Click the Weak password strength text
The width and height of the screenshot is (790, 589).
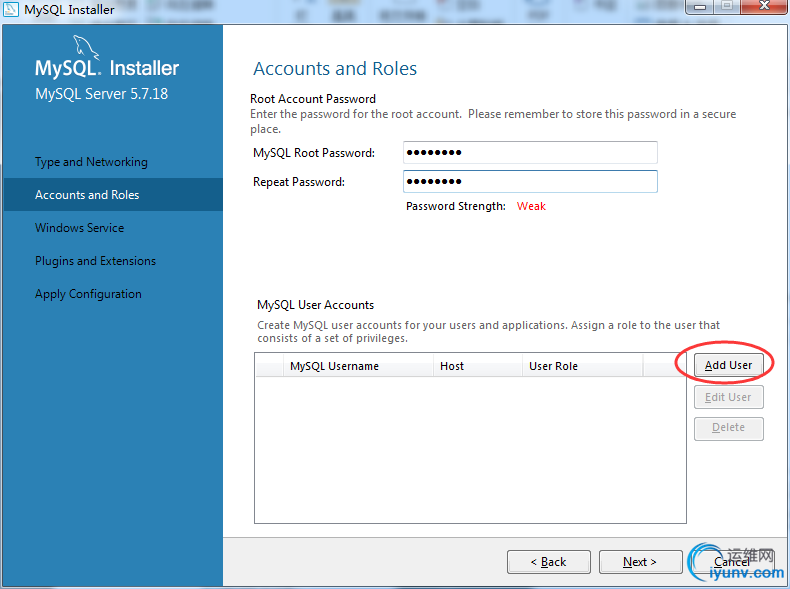point(531,206)
